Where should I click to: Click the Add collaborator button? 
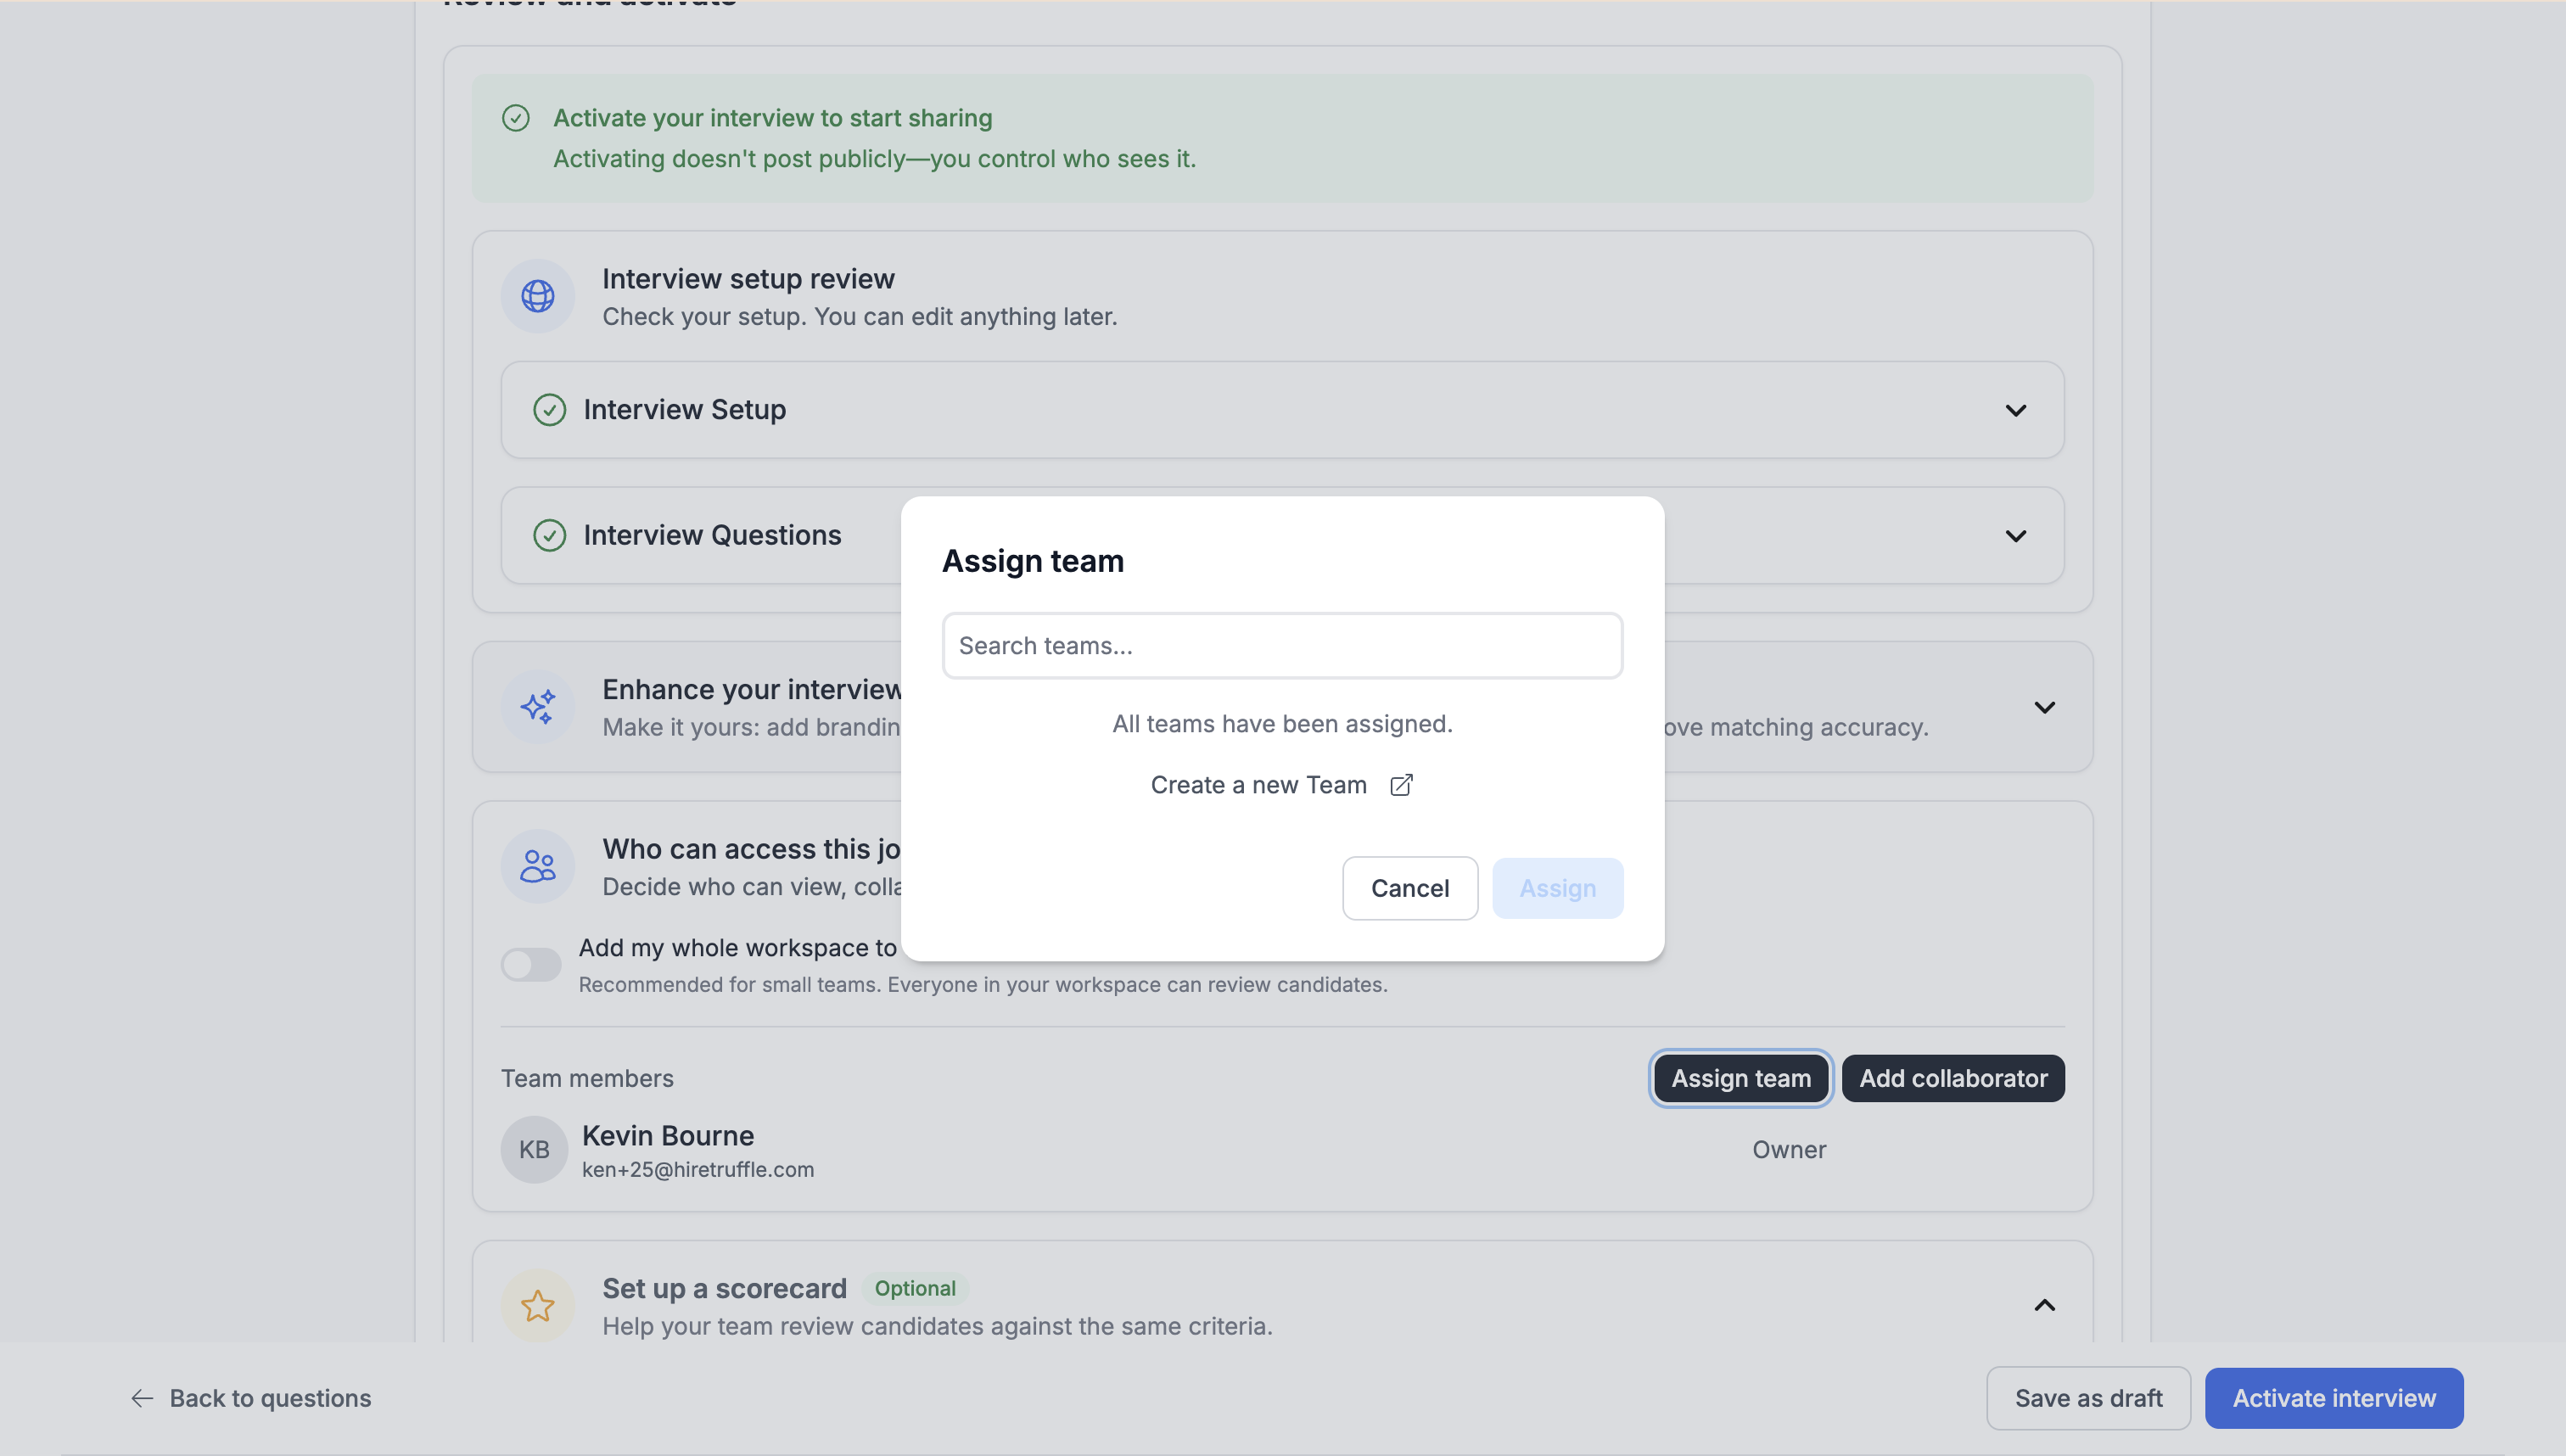coord(1952,1078)
